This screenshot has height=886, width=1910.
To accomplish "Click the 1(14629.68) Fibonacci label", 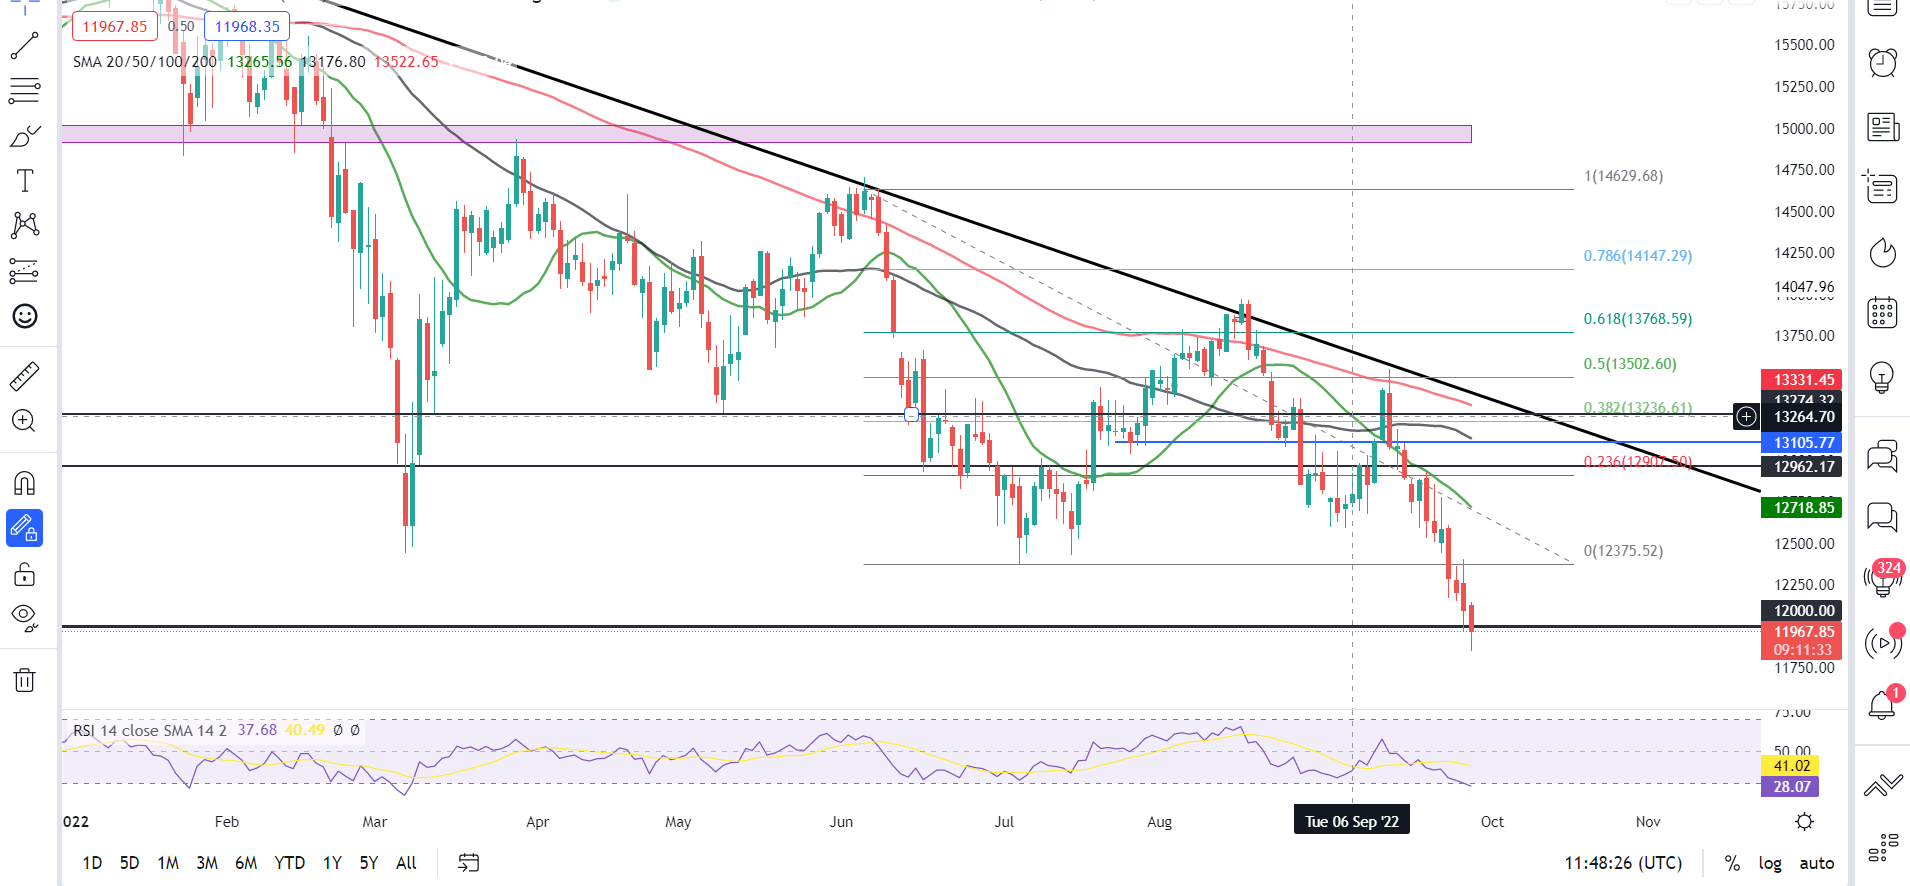I will [x=1624, y=176].
